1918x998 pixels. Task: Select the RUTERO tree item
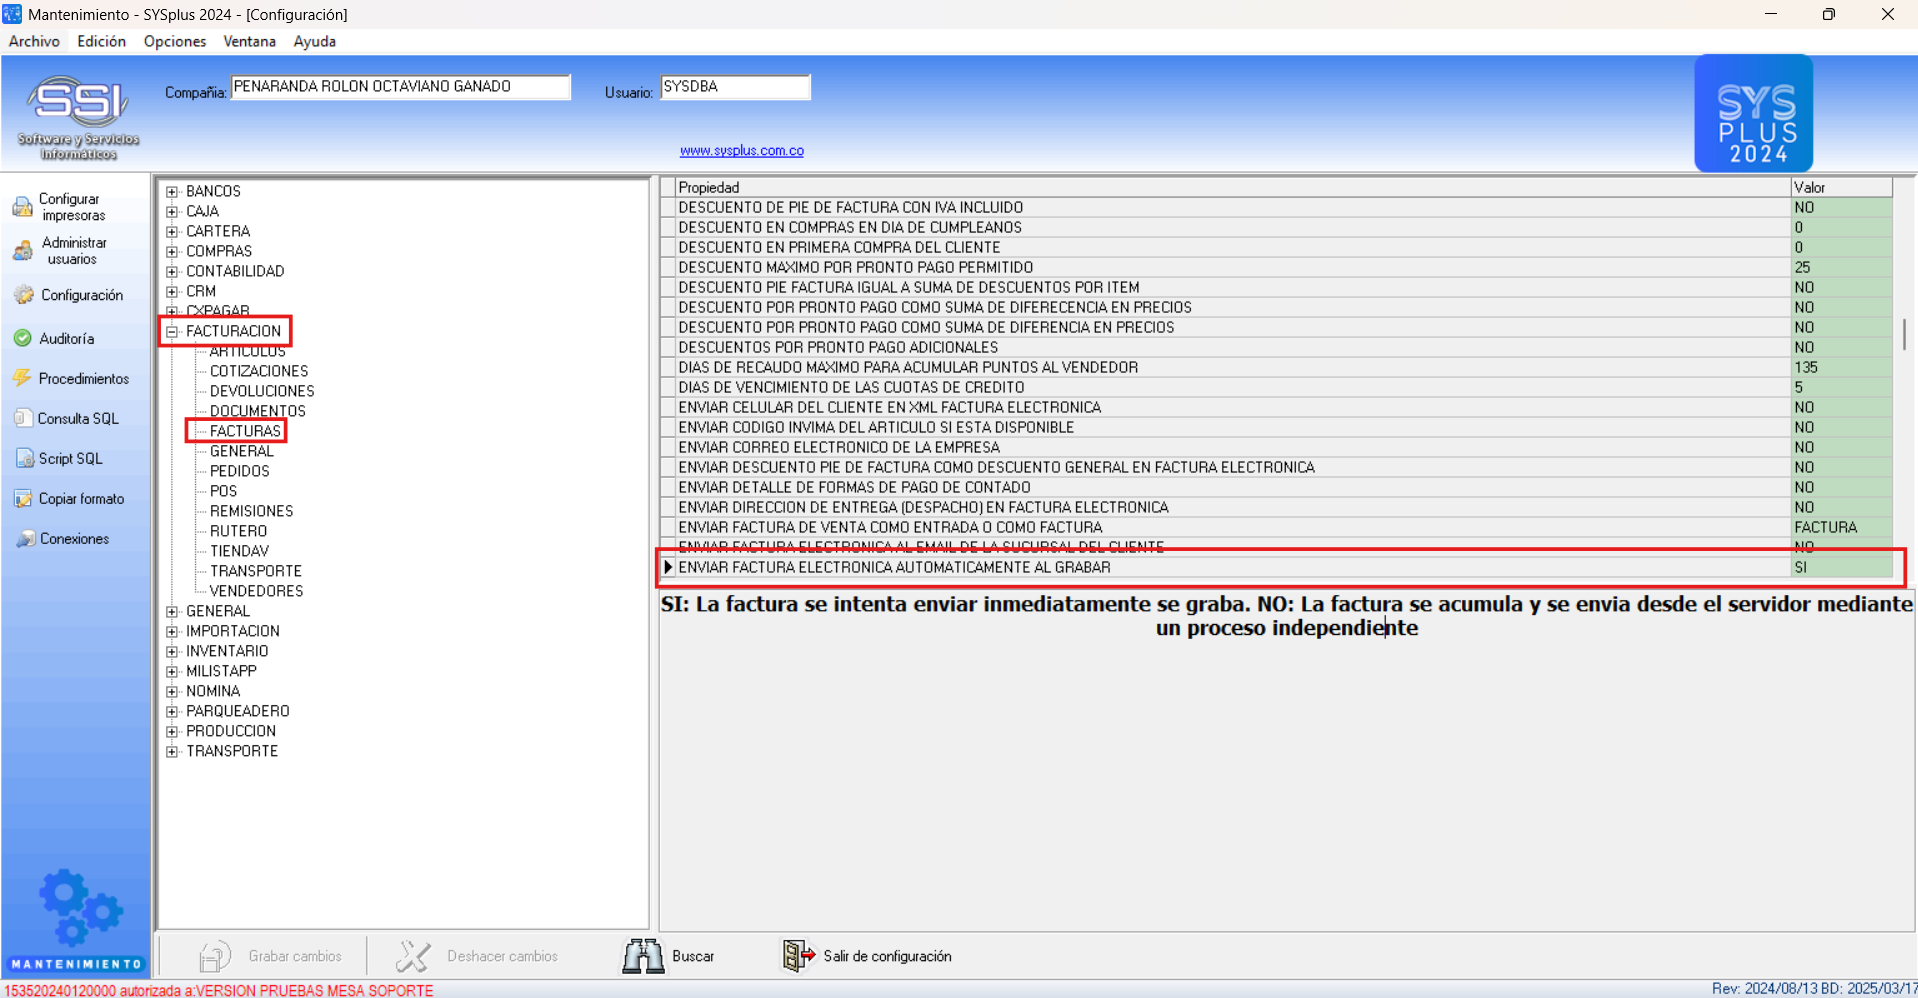tap(238, 531)
